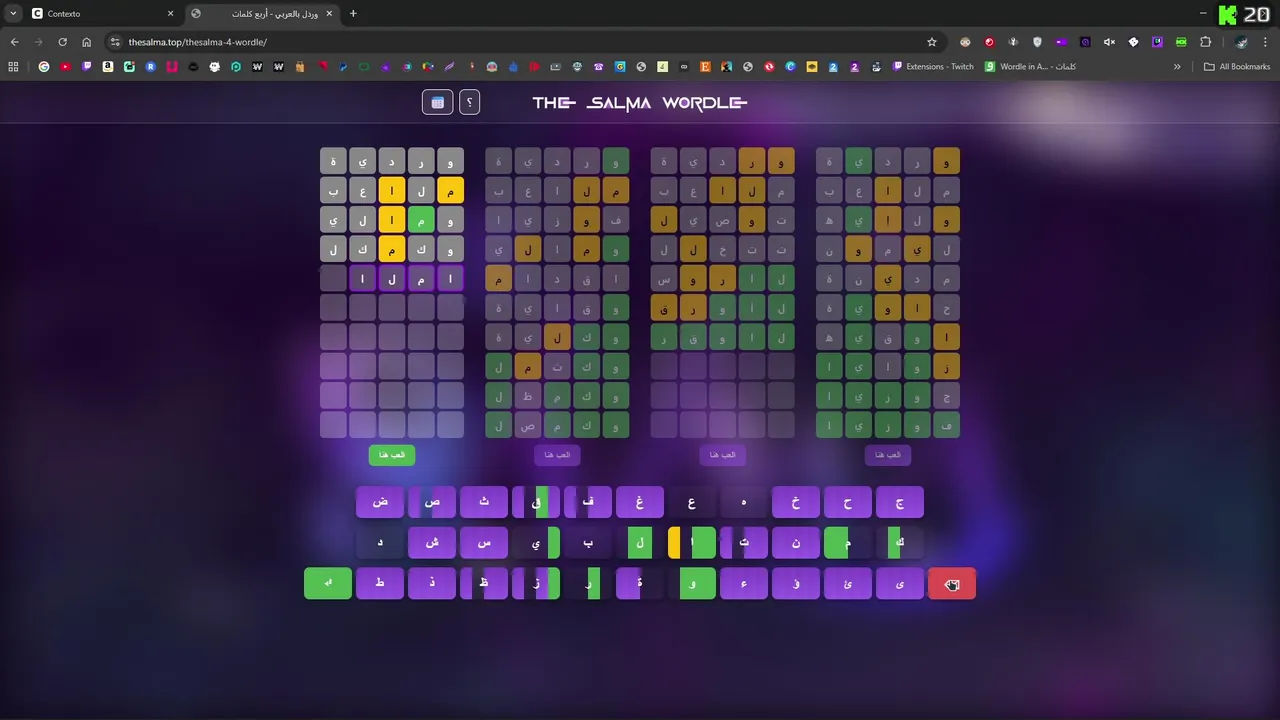Click THE SALMA WORDLE title

[x=640, y=102]
